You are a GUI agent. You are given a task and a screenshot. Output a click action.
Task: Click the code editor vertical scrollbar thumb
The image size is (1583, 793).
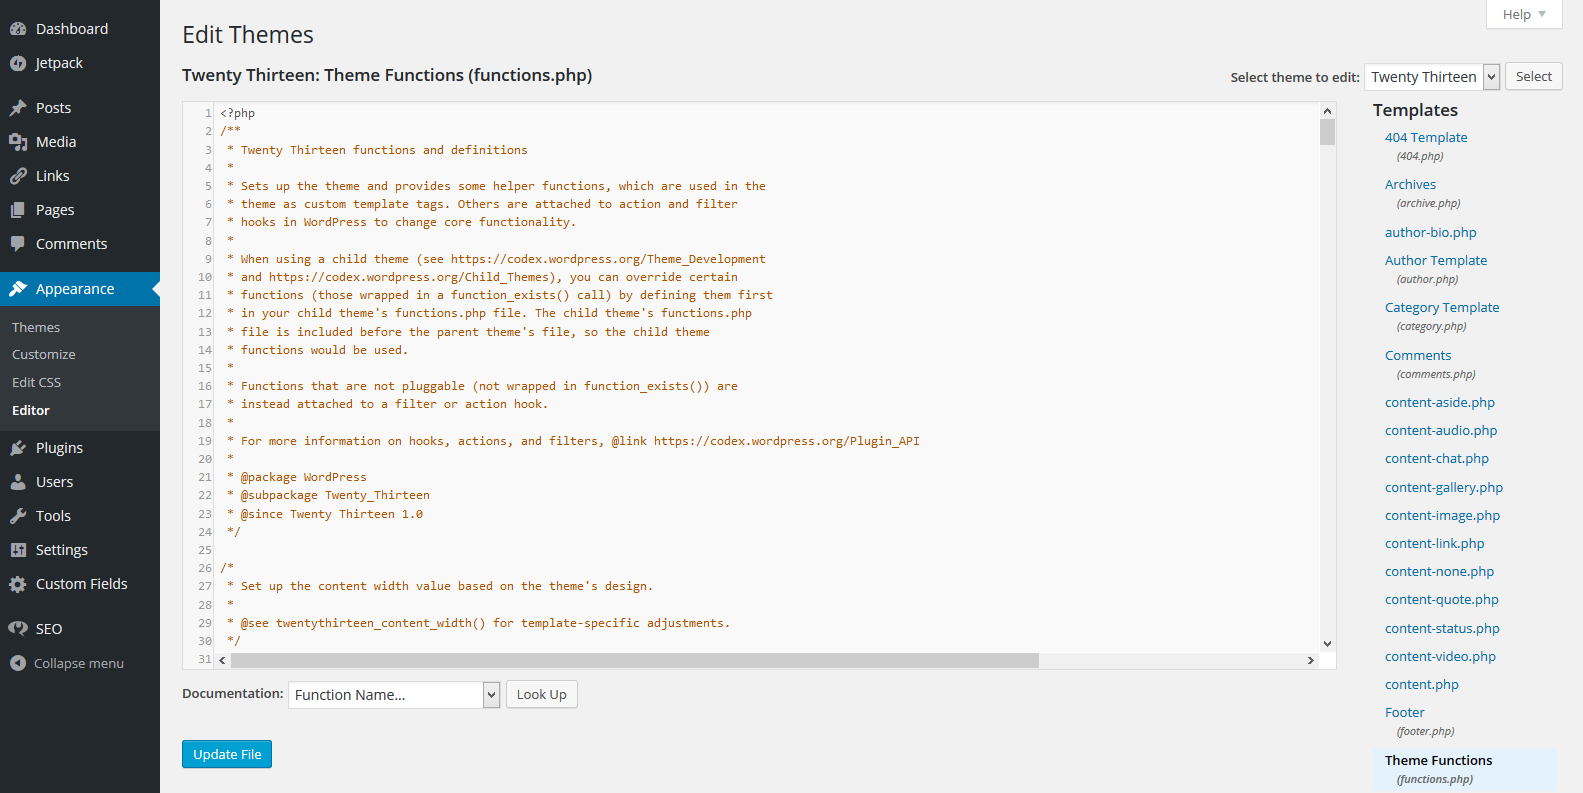tap(1328, 132)
